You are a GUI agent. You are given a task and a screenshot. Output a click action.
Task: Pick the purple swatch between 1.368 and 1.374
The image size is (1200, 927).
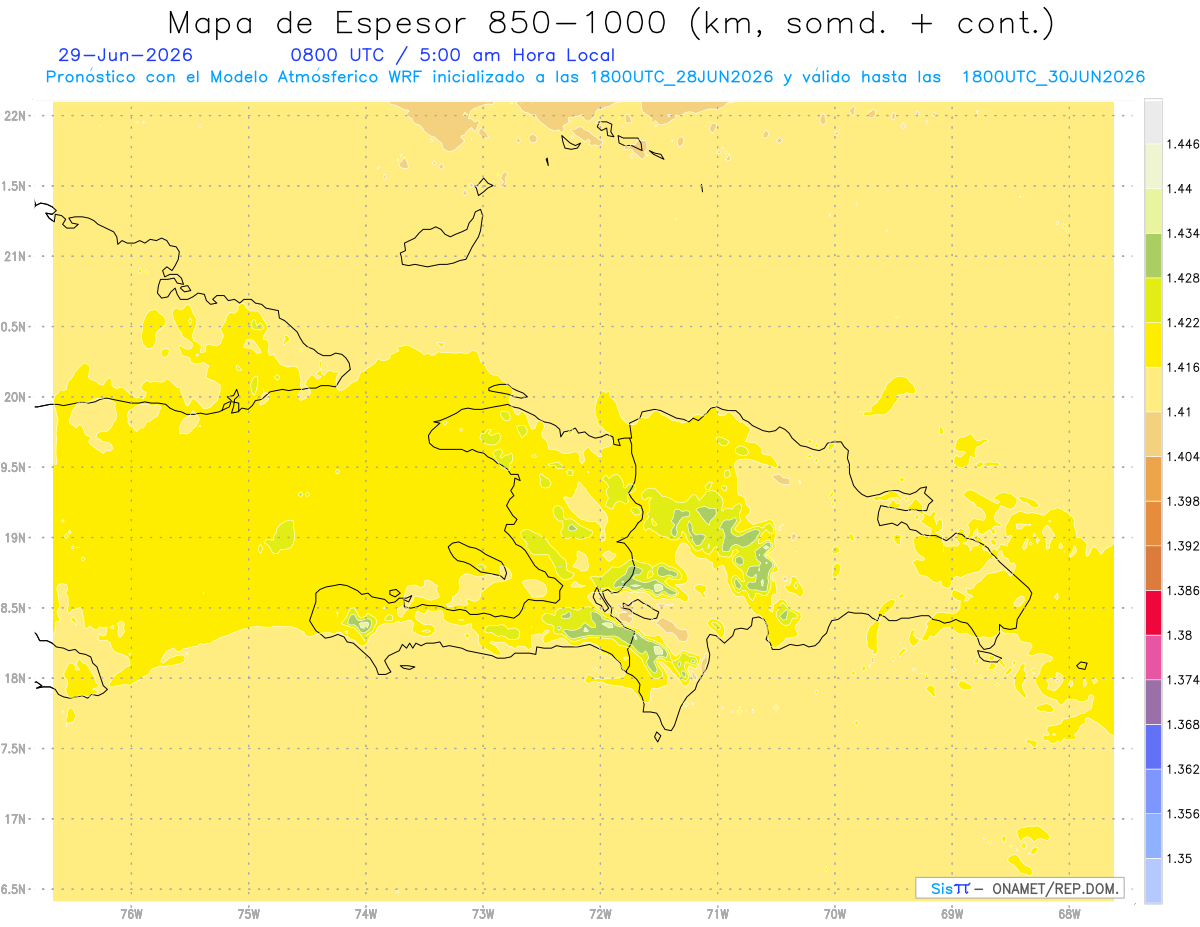(x=1153, y=702)
